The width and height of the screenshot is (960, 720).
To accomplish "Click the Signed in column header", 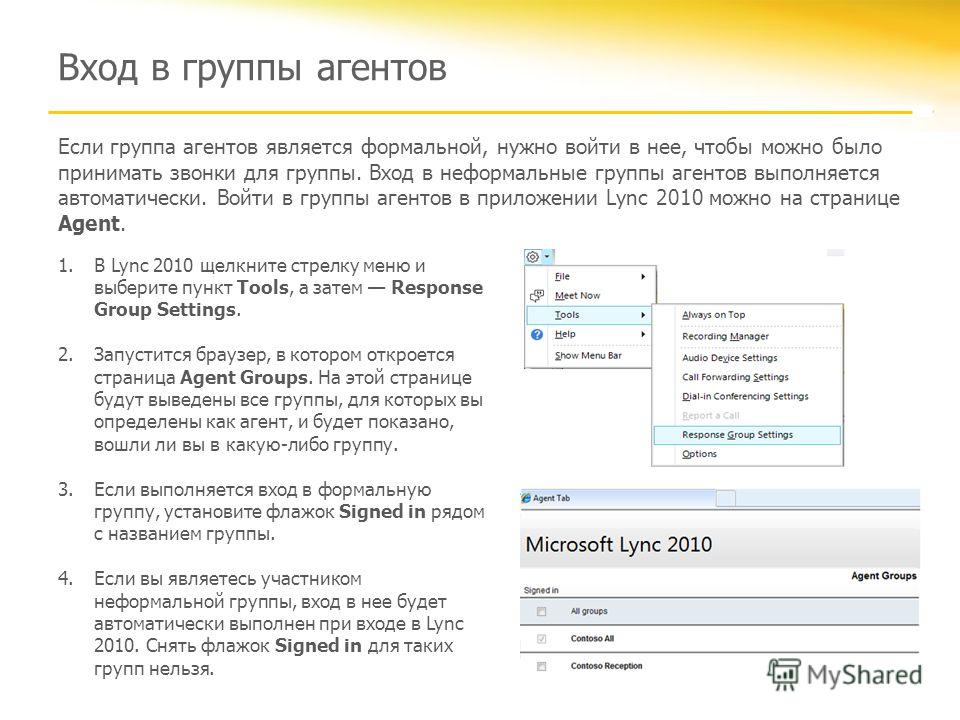I will coord(541,590).
